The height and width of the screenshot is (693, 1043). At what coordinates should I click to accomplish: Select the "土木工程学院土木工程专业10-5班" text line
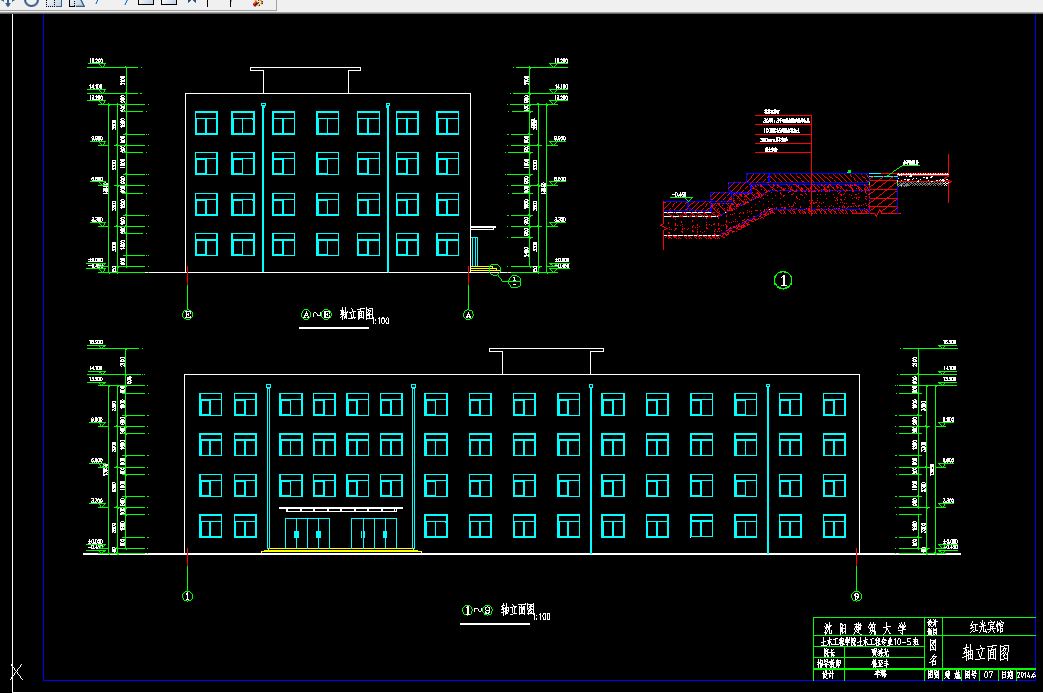pyautogui.click(x=869, y=642)
